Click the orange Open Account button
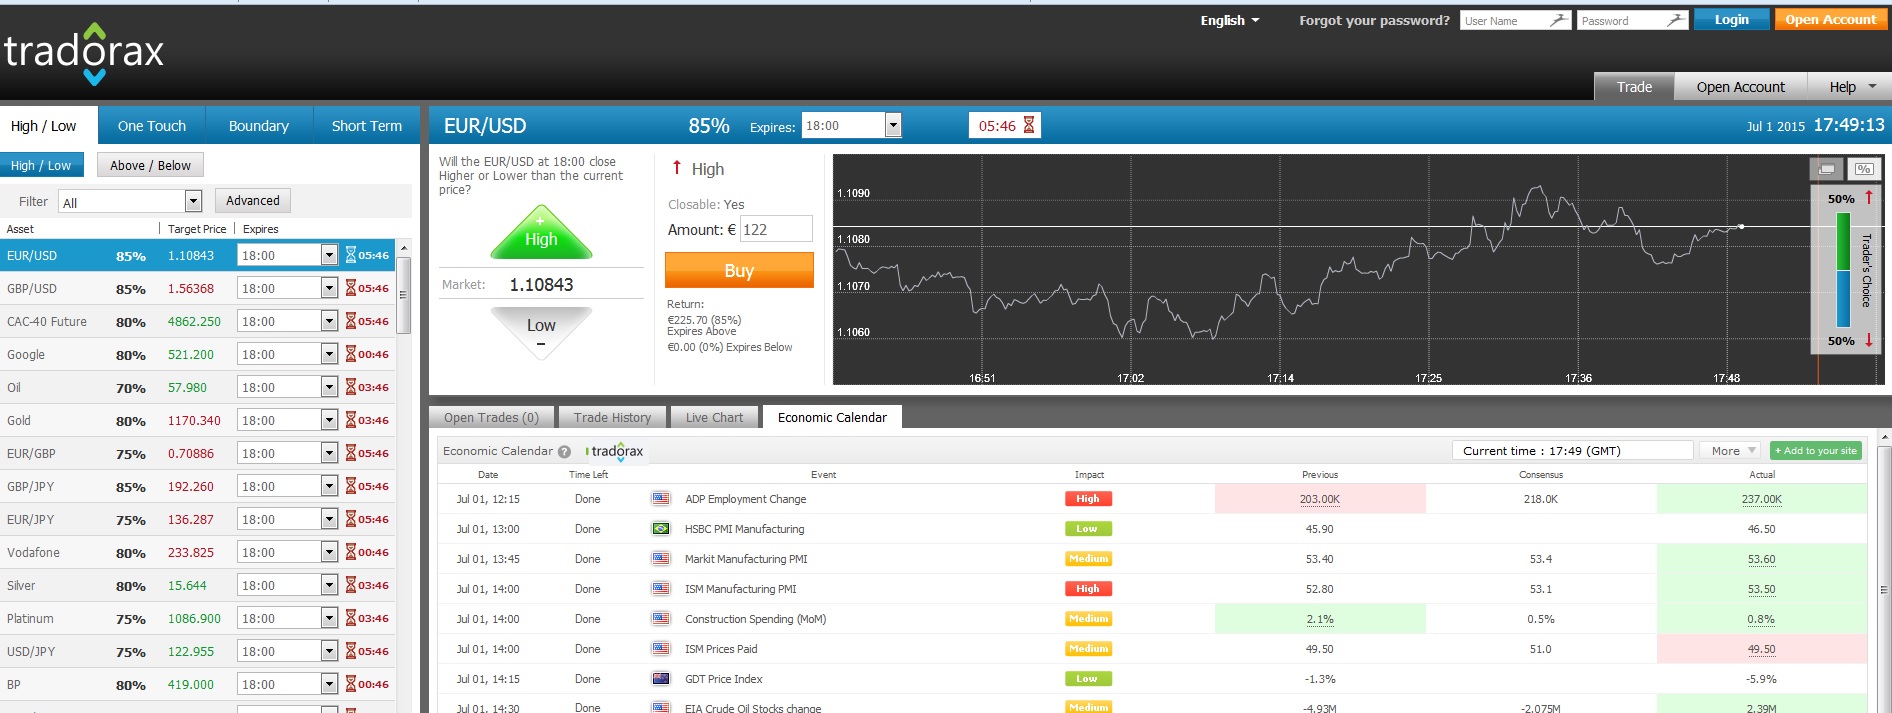The image size is (1892, 713). tap(1830, 19)
